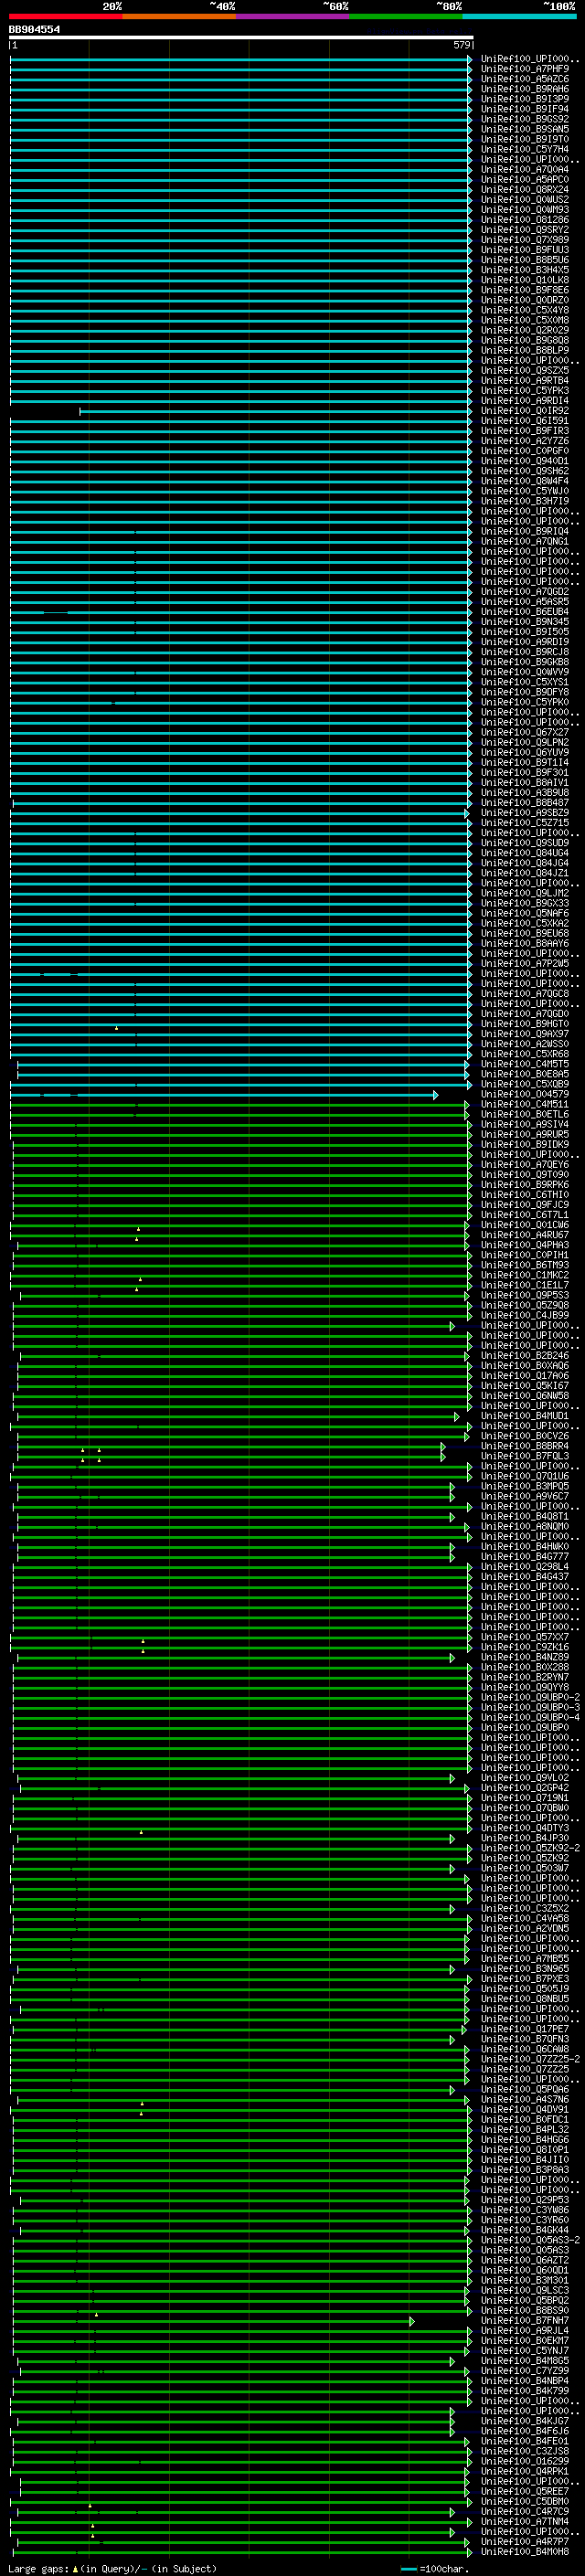
Task: Click hit label UniRef100_Q0WUS2
Action: (x=524, y=199)
